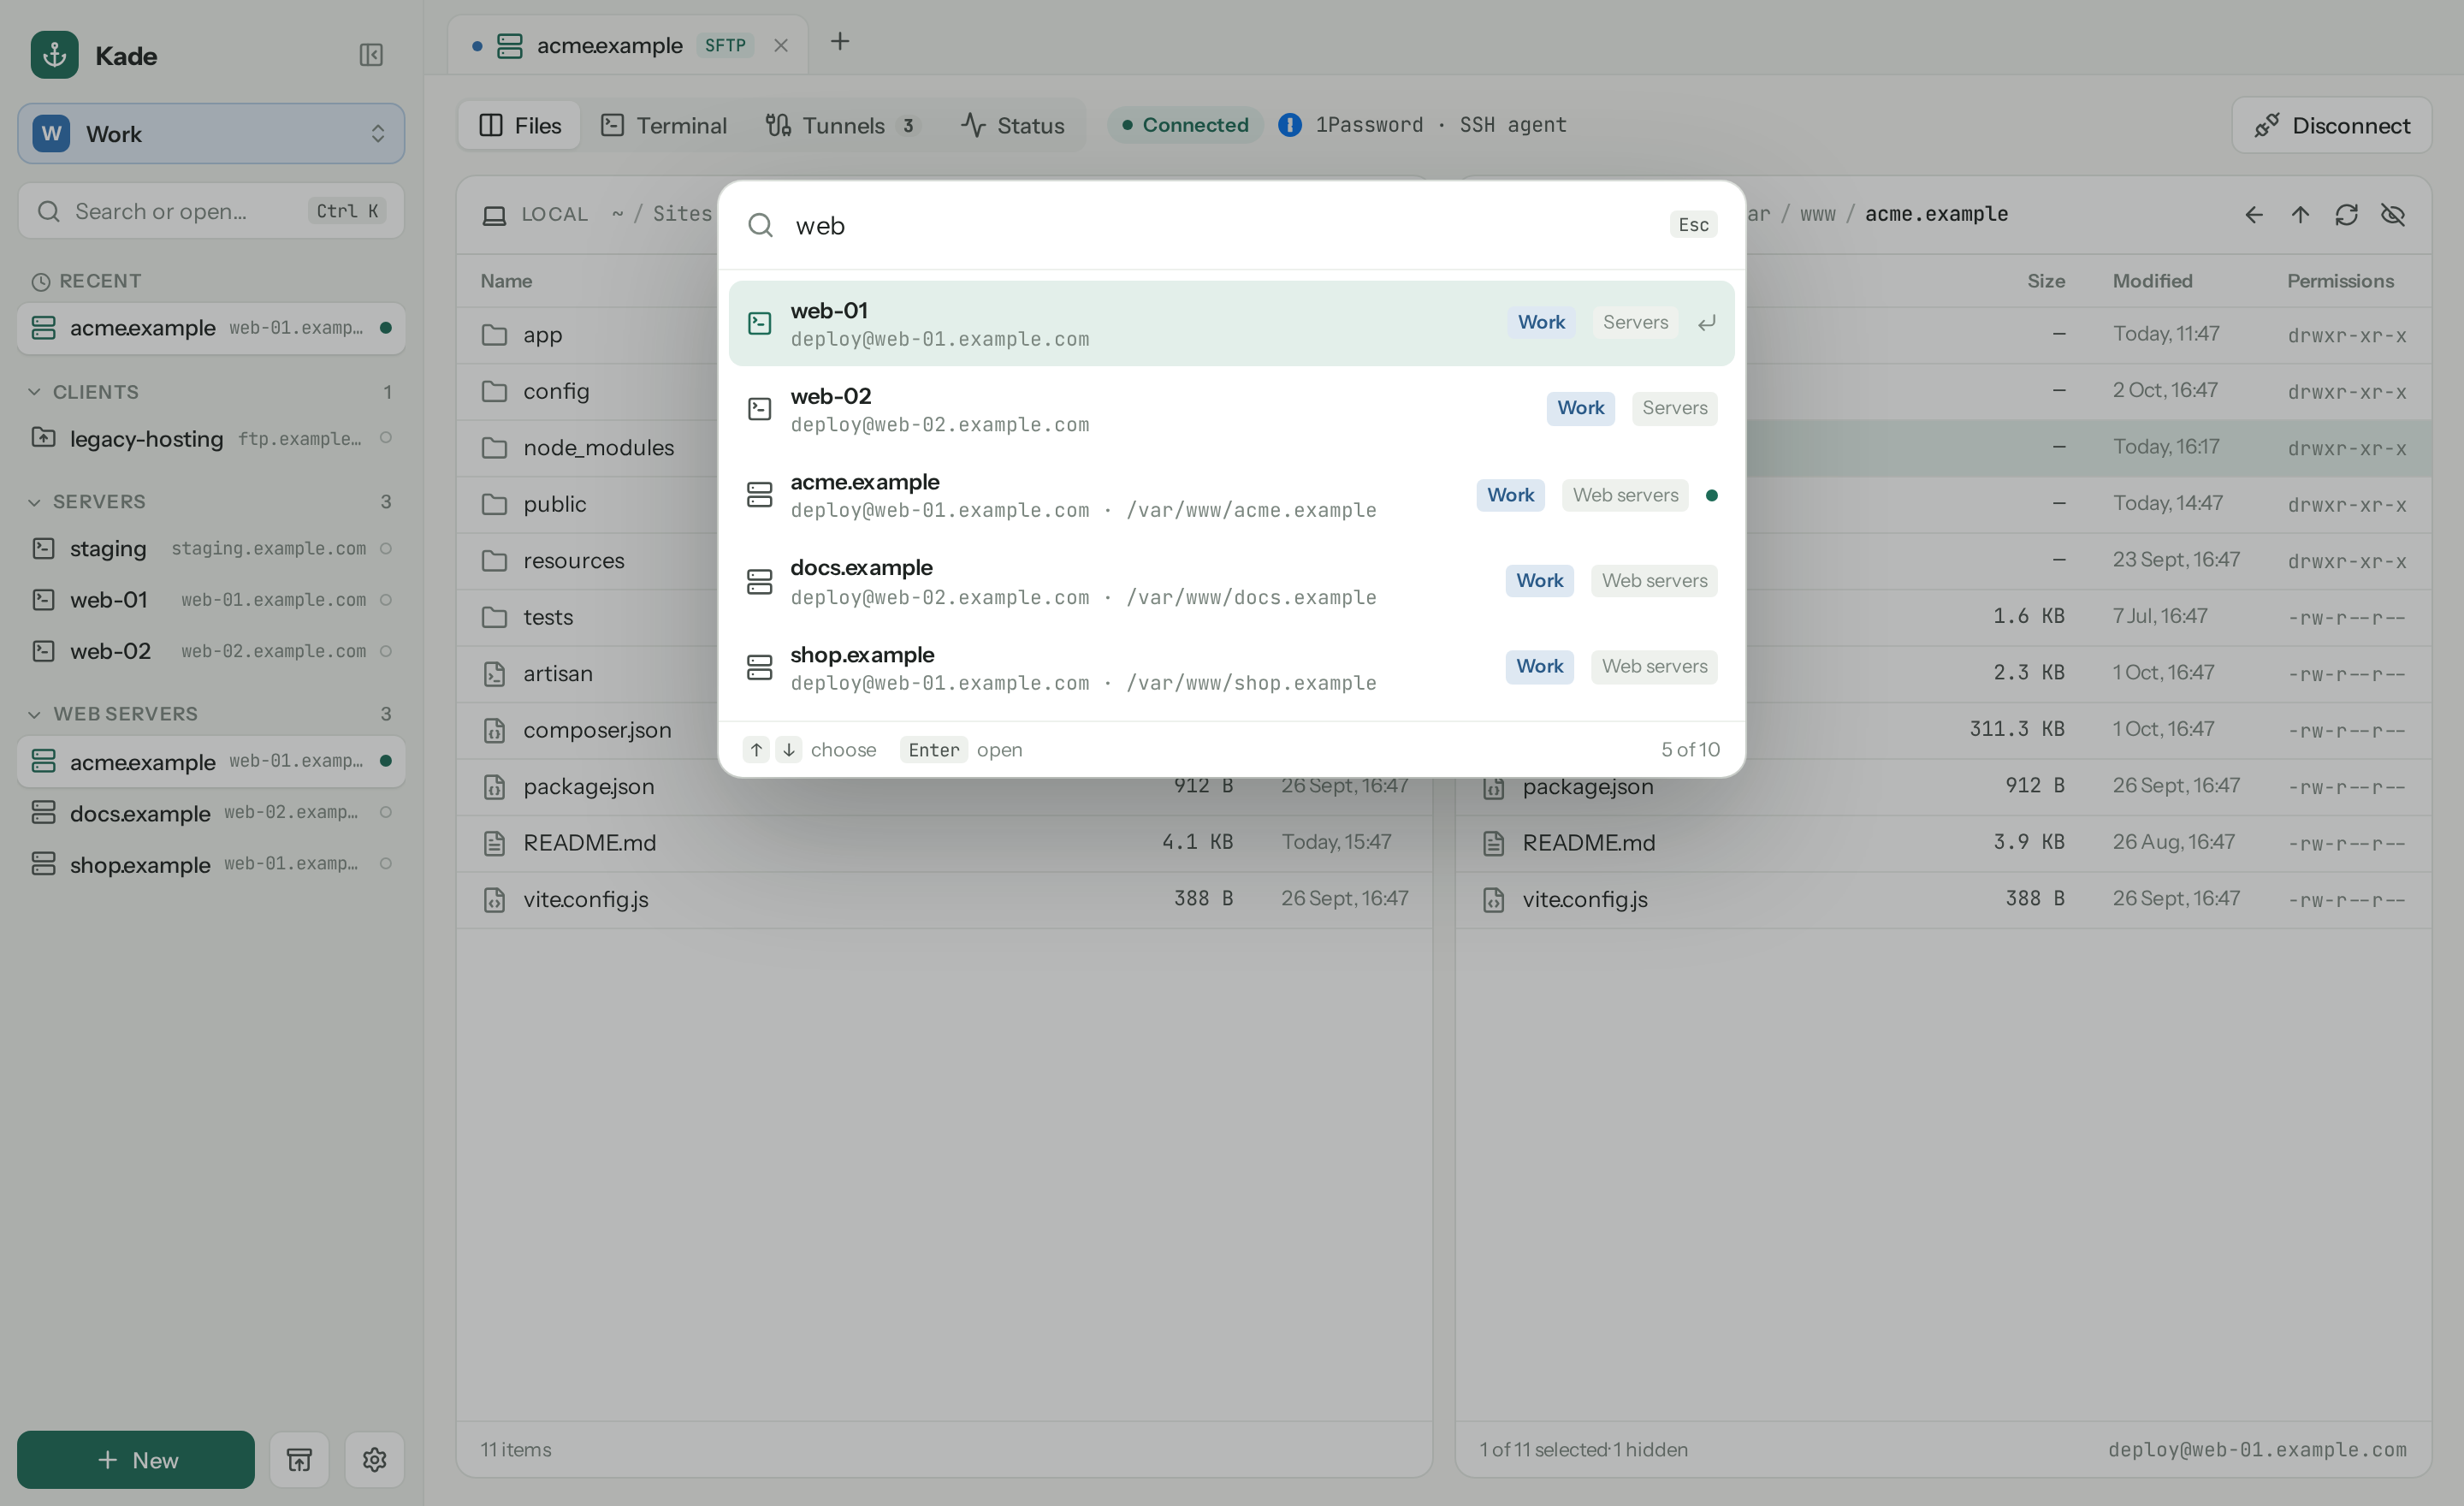Pick docs.example result in the palette
This screenshot has height=1506, width=2464.
click(x=1231, y=581)
